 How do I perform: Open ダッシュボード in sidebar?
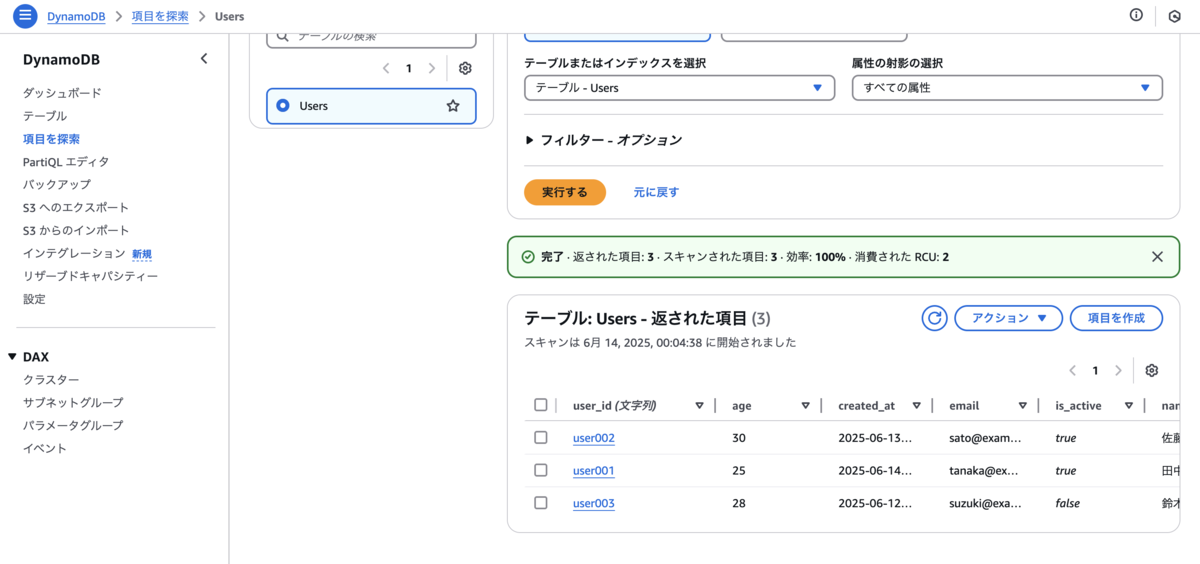coord(62,93)
